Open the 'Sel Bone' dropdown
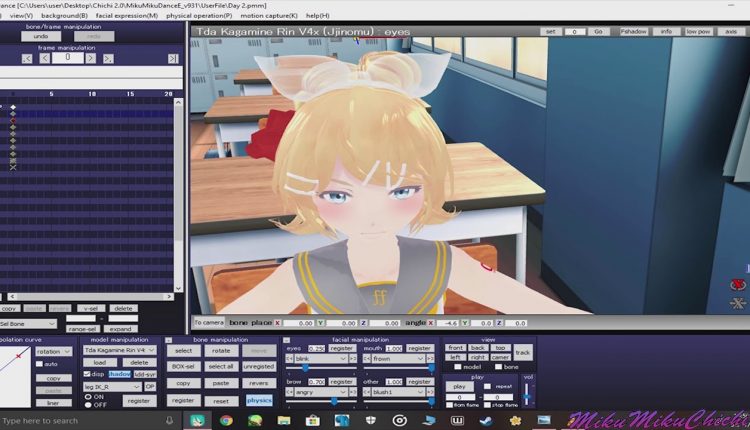Viewport: 750px width, 430px height. 28,324
